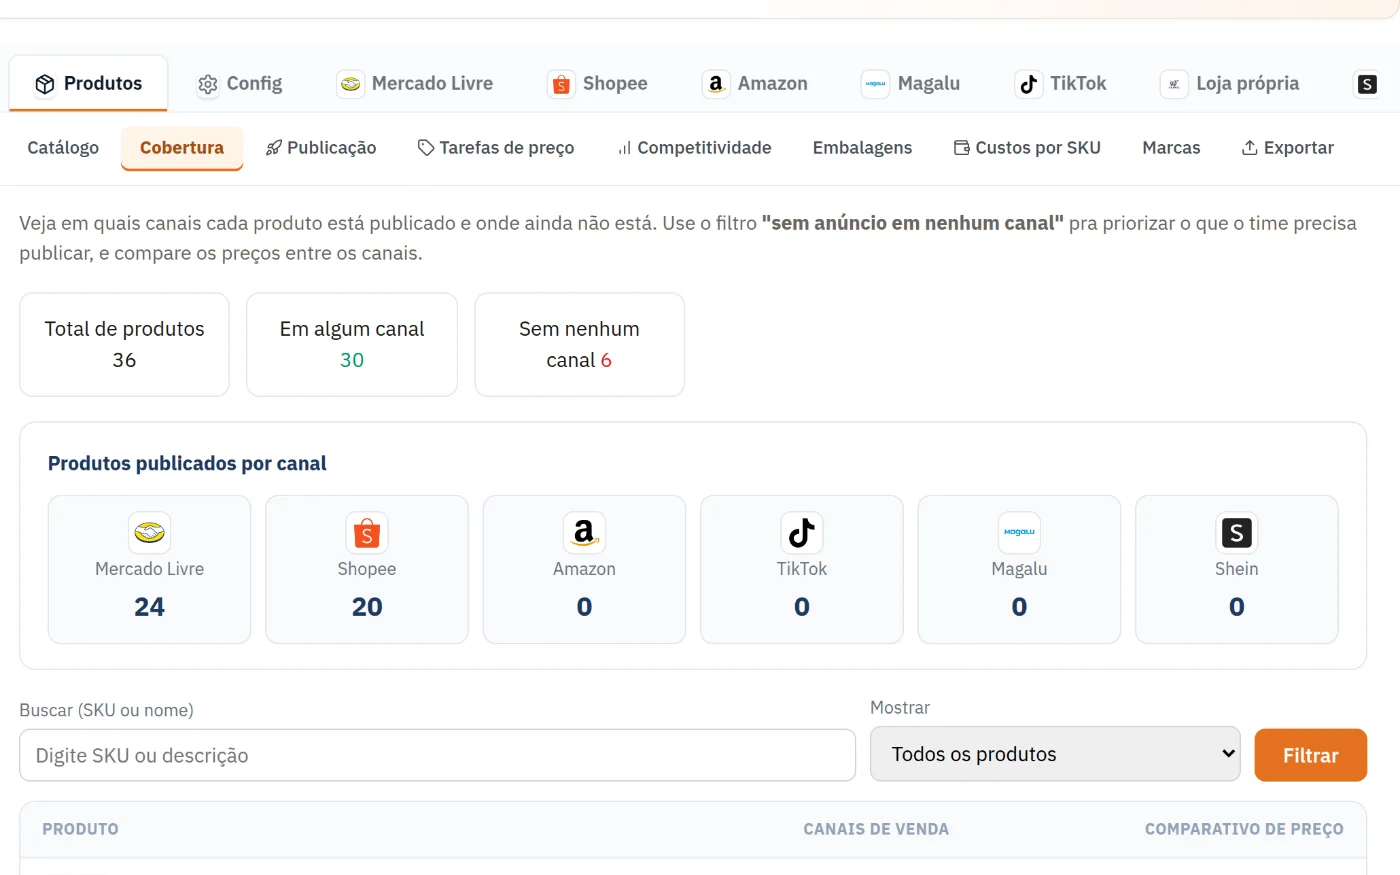Image resolution: width=1400 pixels, height=875 pixels.
Task: Click the TikTok card logo
Action: (x=802, y=533)
